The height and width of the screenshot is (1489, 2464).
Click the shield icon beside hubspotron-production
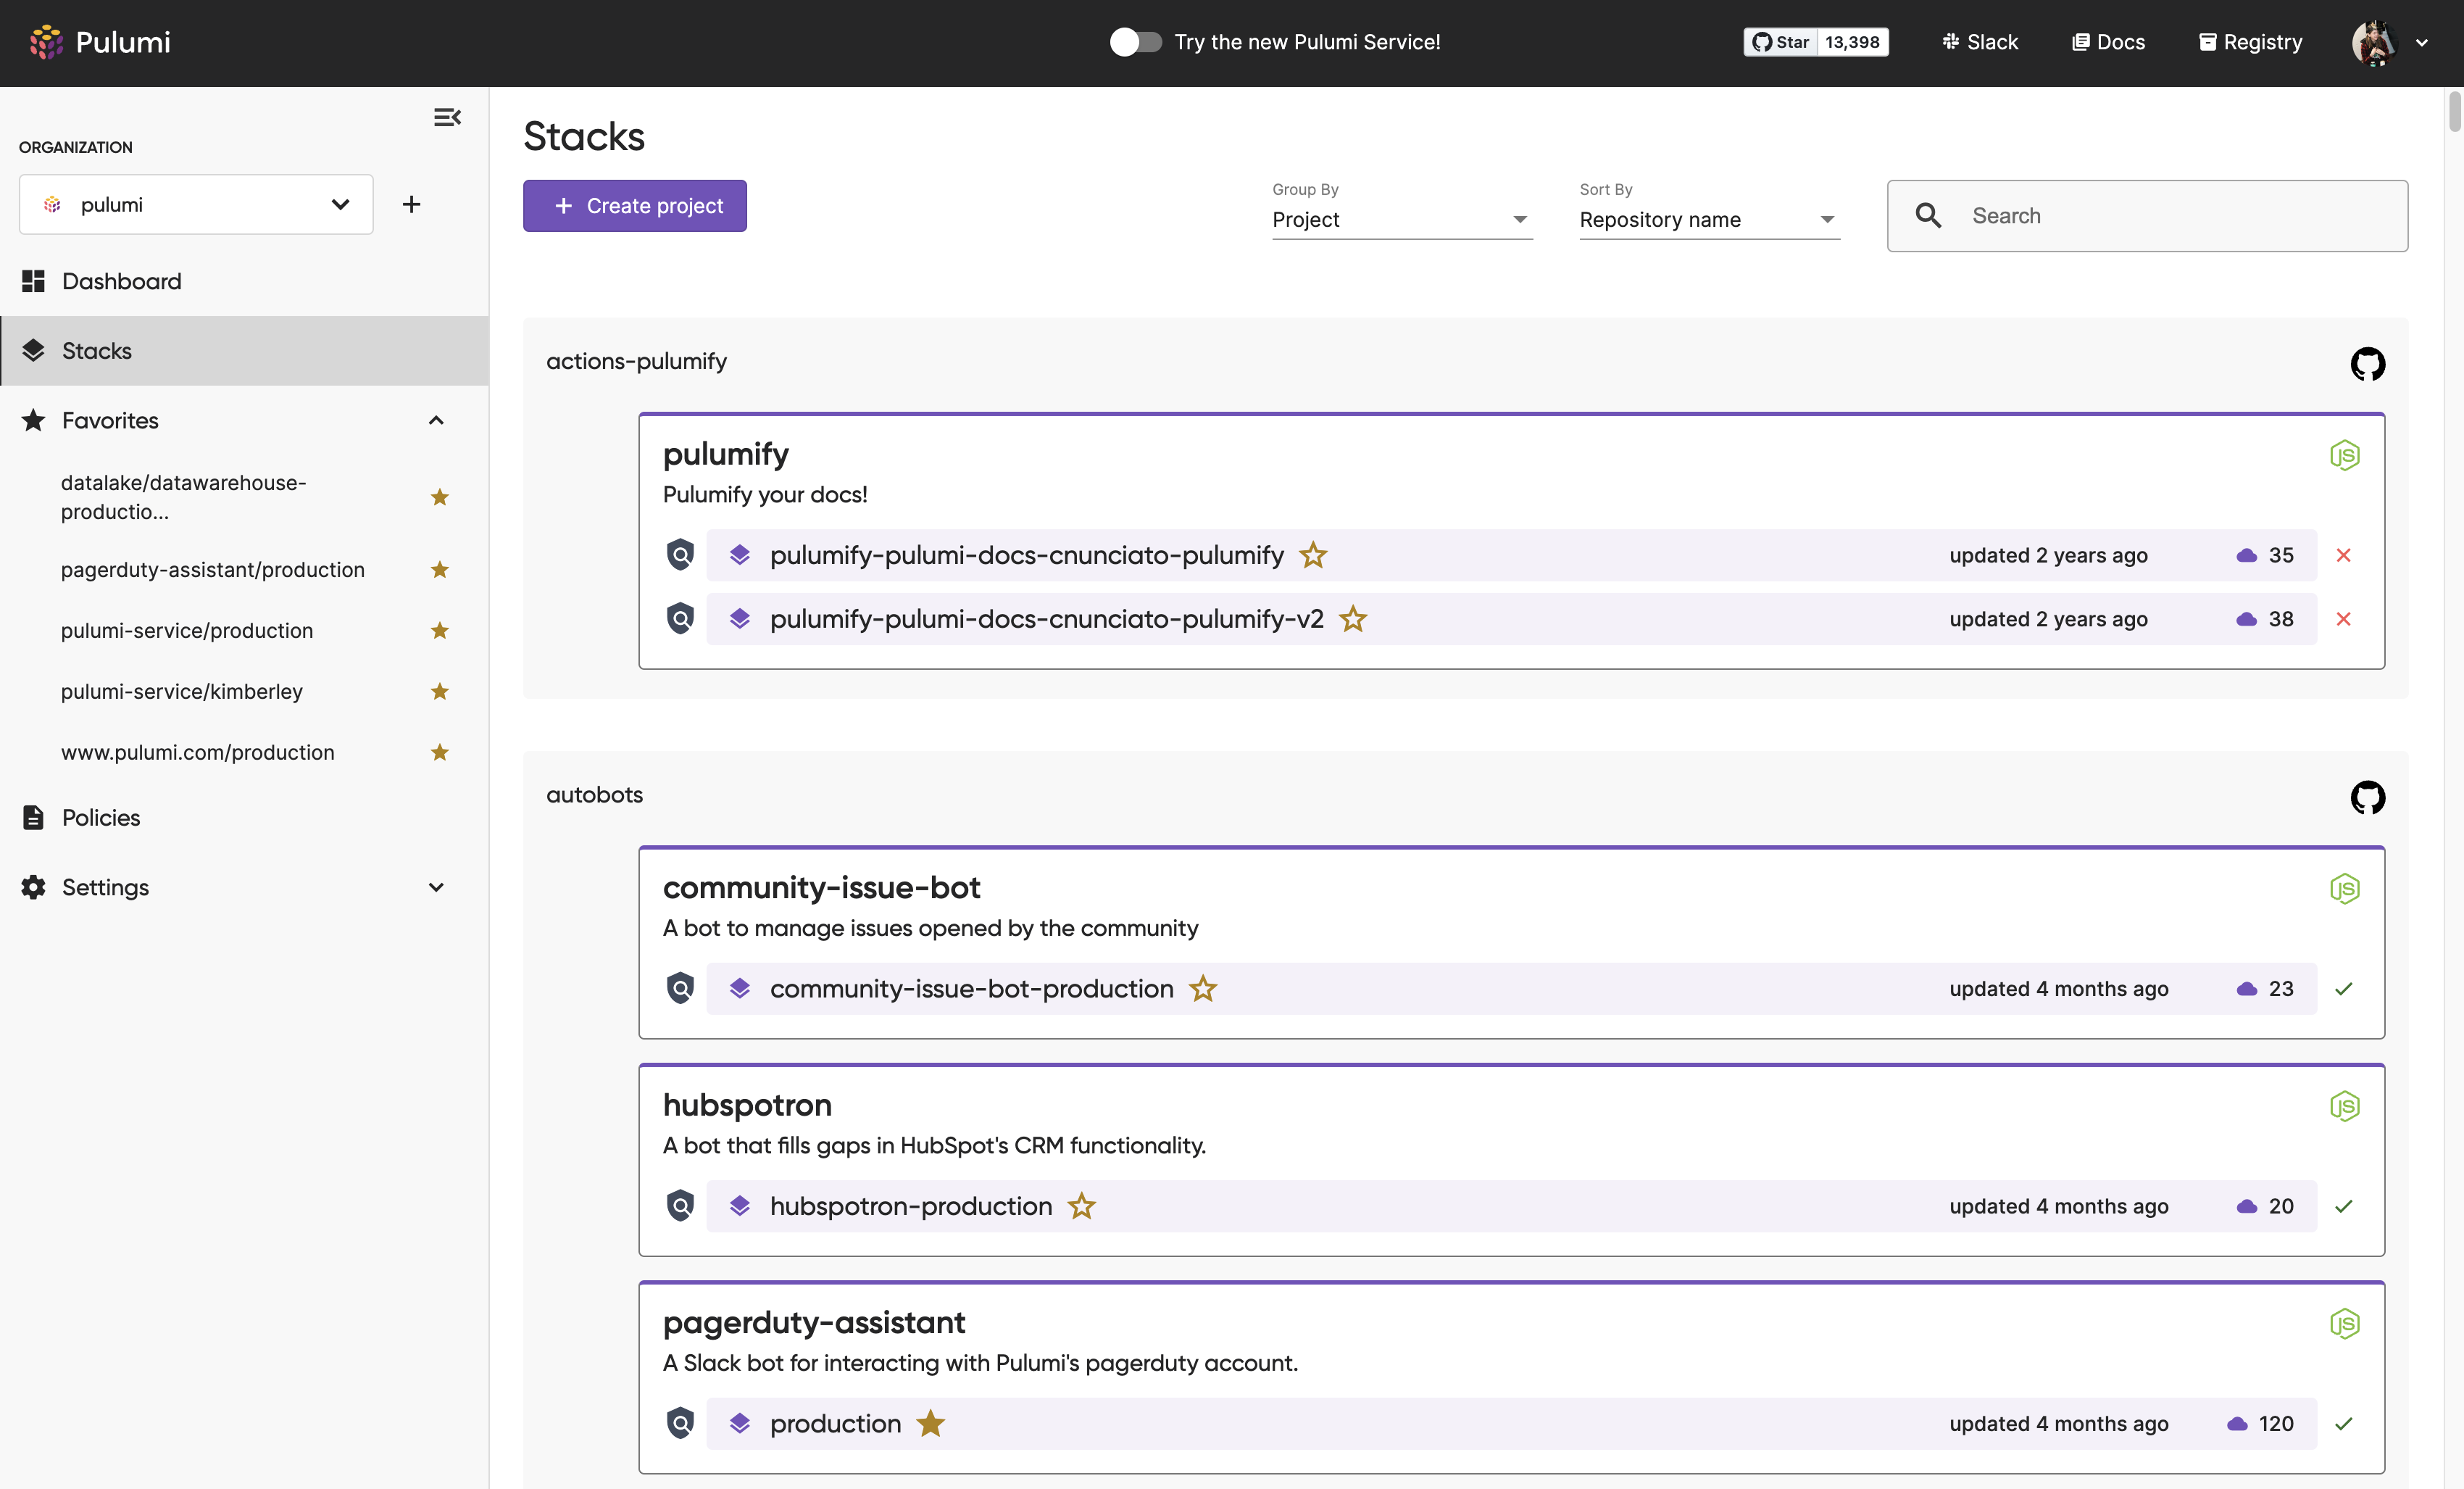680,1205
